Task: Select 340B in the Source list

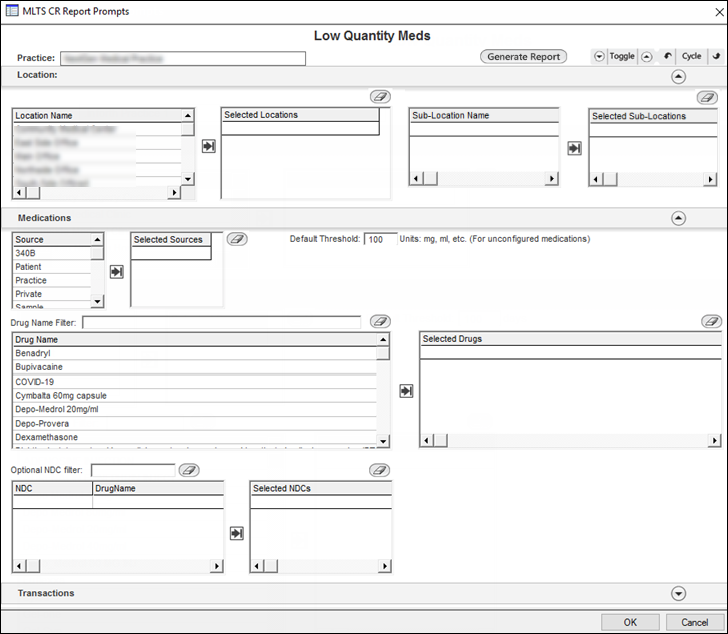Action: point(52,253)
